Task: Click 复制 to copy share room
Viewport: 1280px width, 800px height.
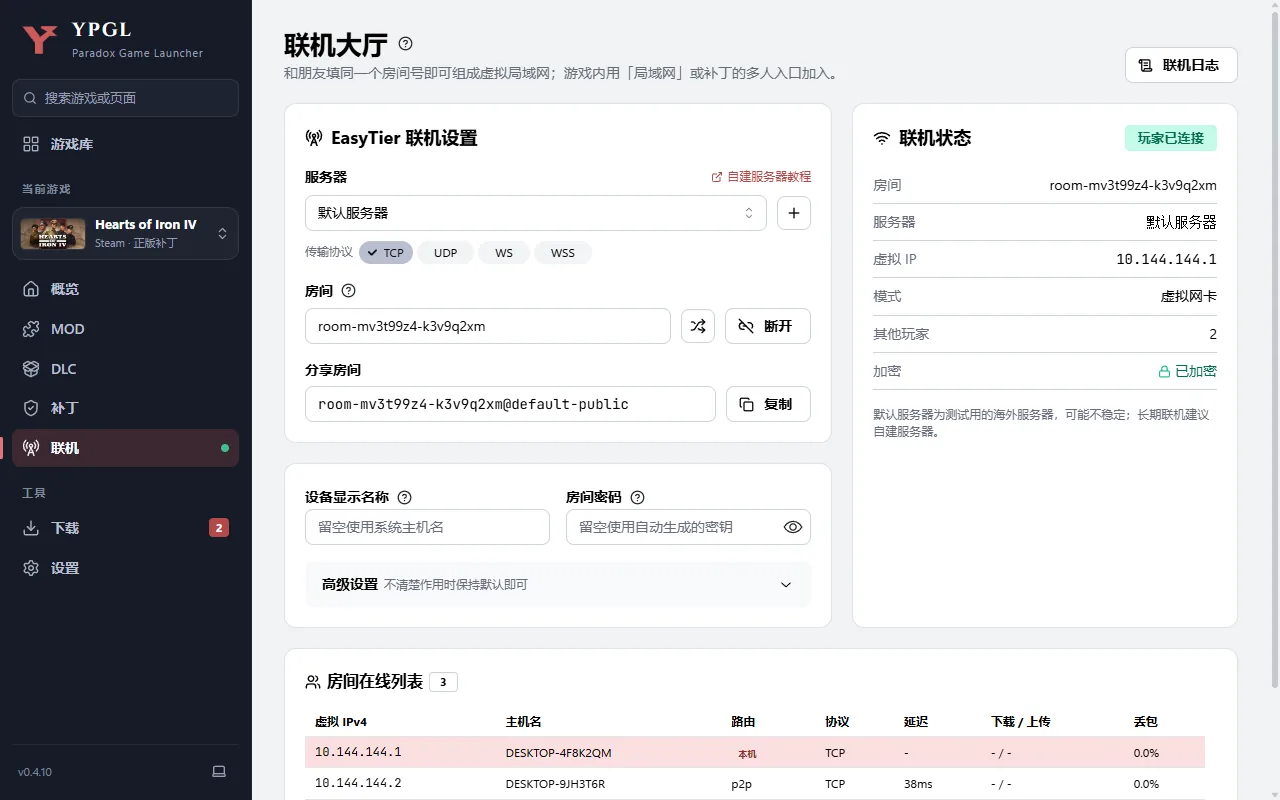Action: pos(768,404)
